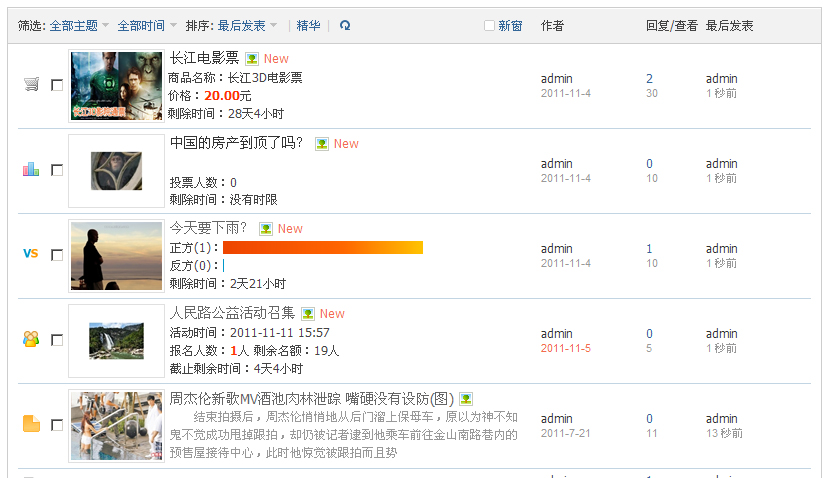Click the activity people icon for 人民路公益活动召集
Screen dimensions: 832x478
(31, 338)
